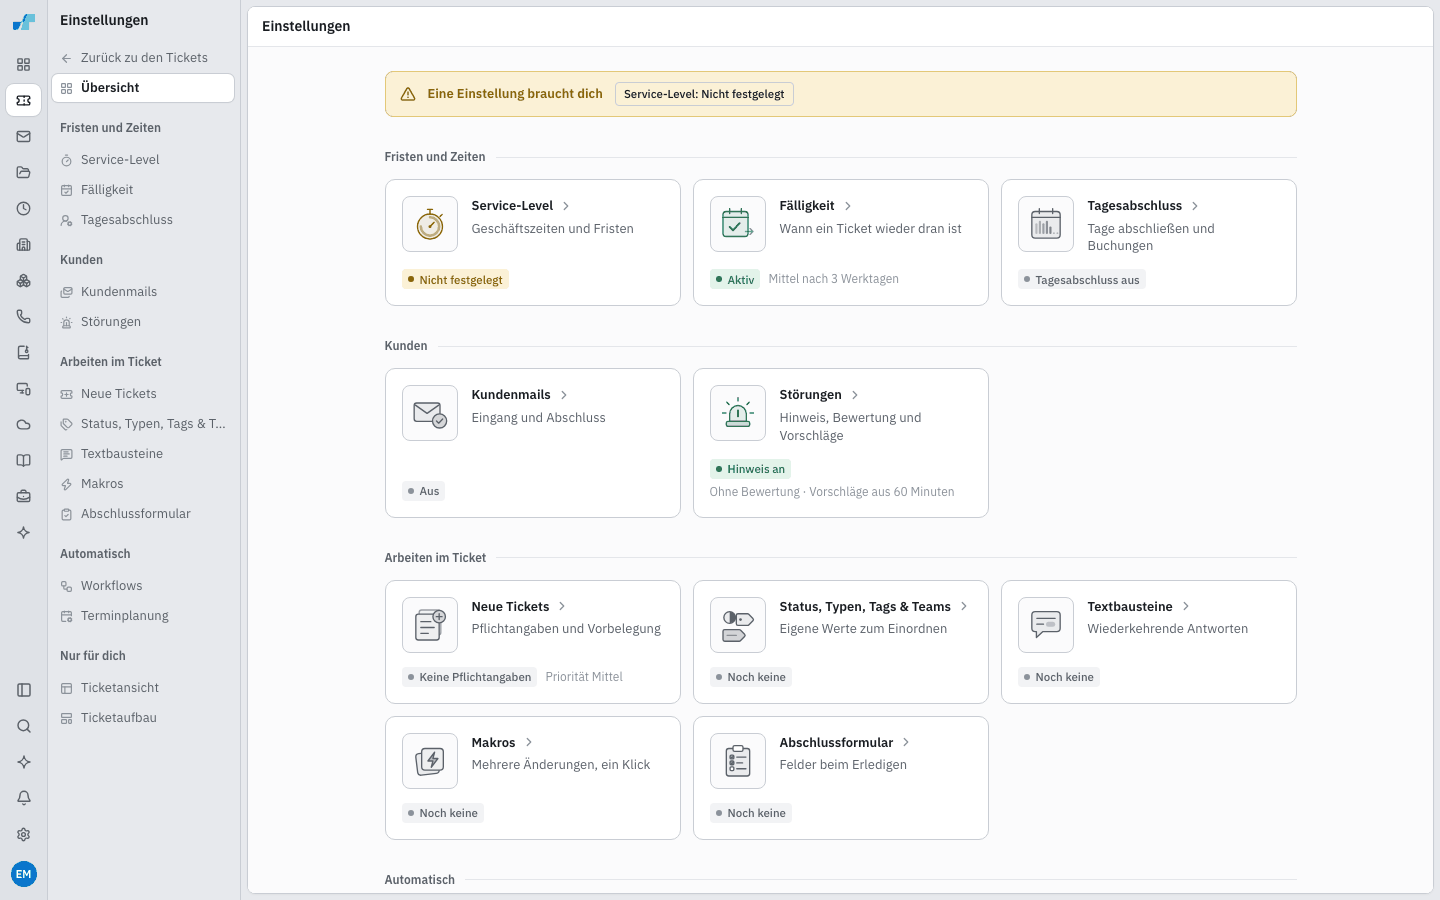The width and height of the screenshot is (1440, 900).
Task: Open the mail icon in the left rail
Action: [24, 136]
